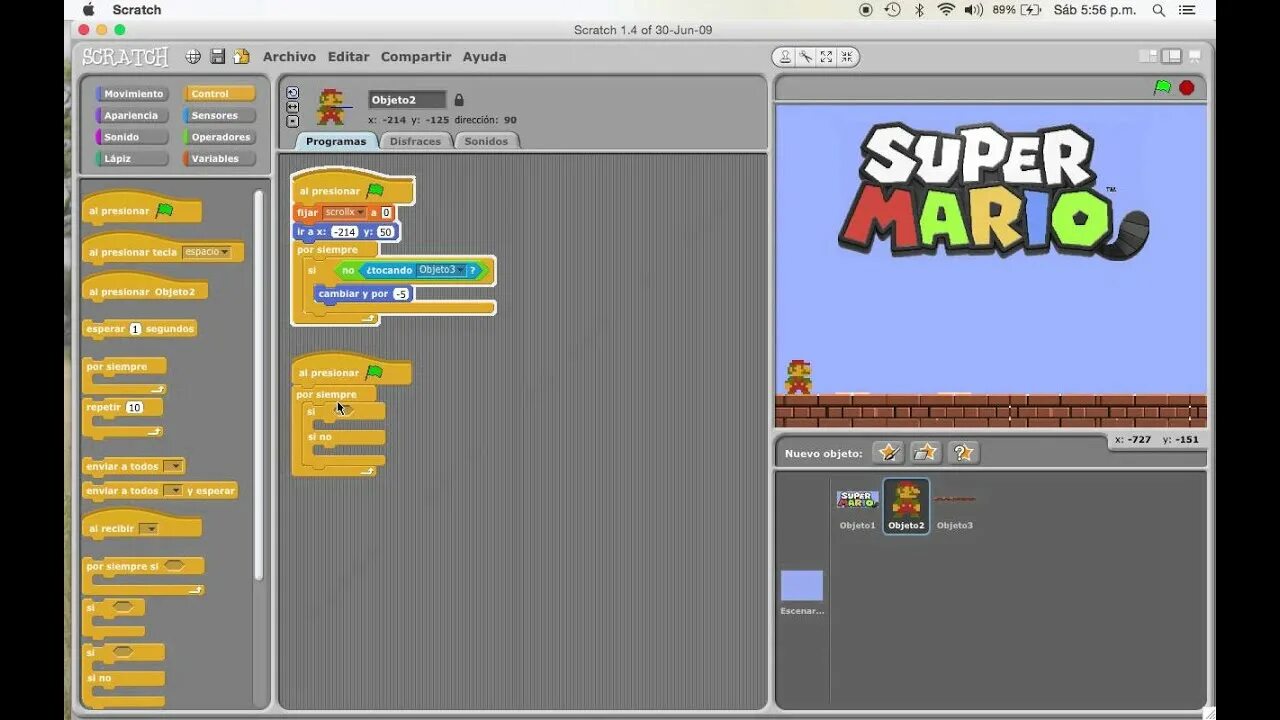Viewport: 1280px width, 720px height.
Task: Select the Objeto1 sprite thumbnail
Action: point(857,507)
